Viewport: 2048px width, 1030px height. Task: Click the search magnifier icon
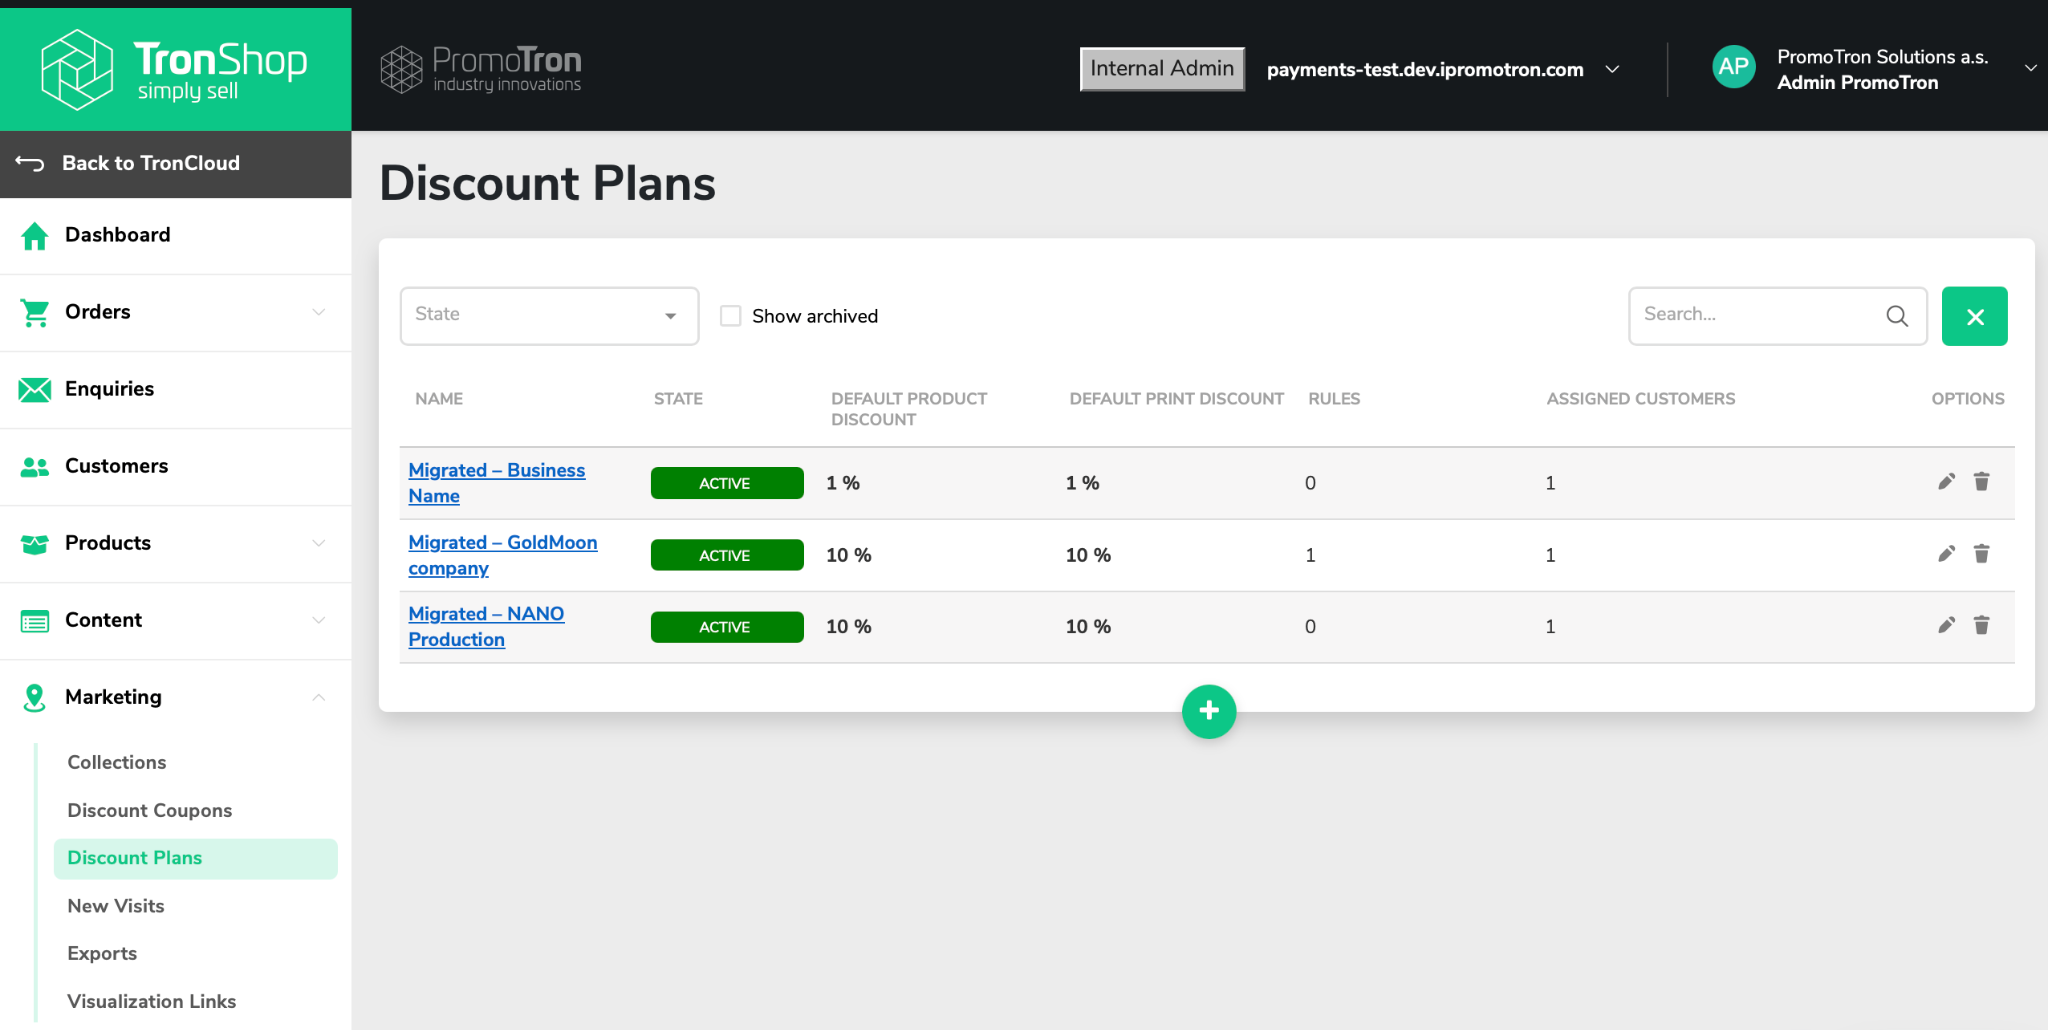pyautogui.click(x=1897, y=316)
